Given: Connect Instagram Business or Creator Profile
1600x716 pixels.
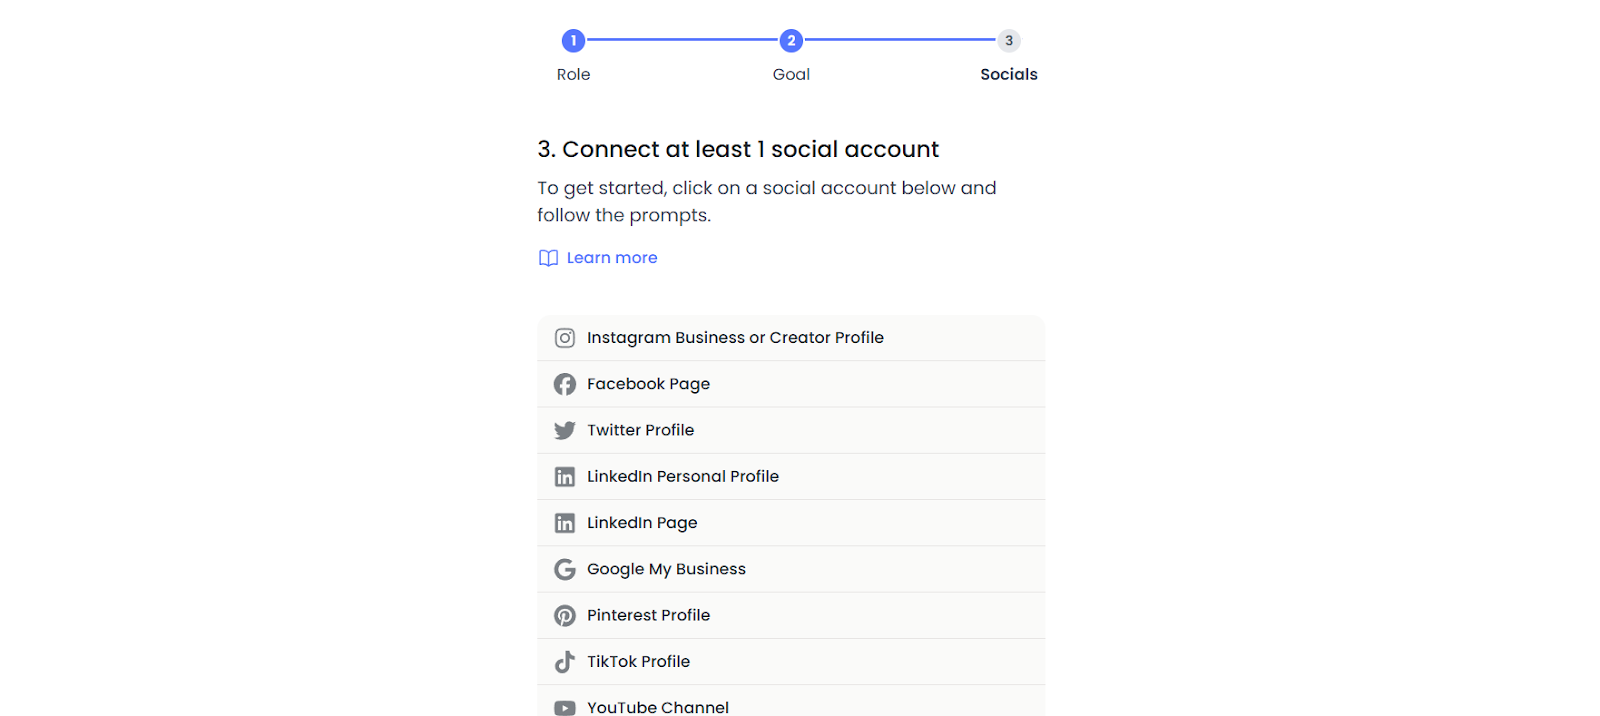Looking at the screenshot, I should tap(791, 338).
